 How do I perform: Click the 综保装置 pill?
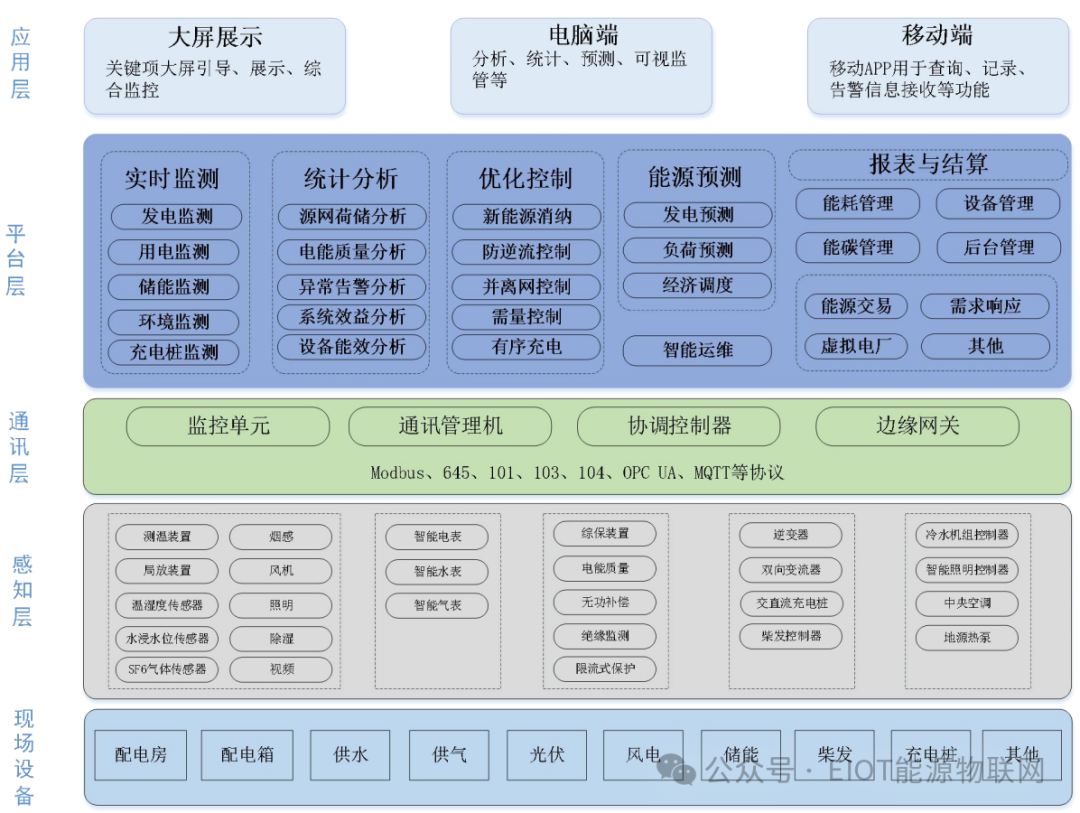(605, 533)
